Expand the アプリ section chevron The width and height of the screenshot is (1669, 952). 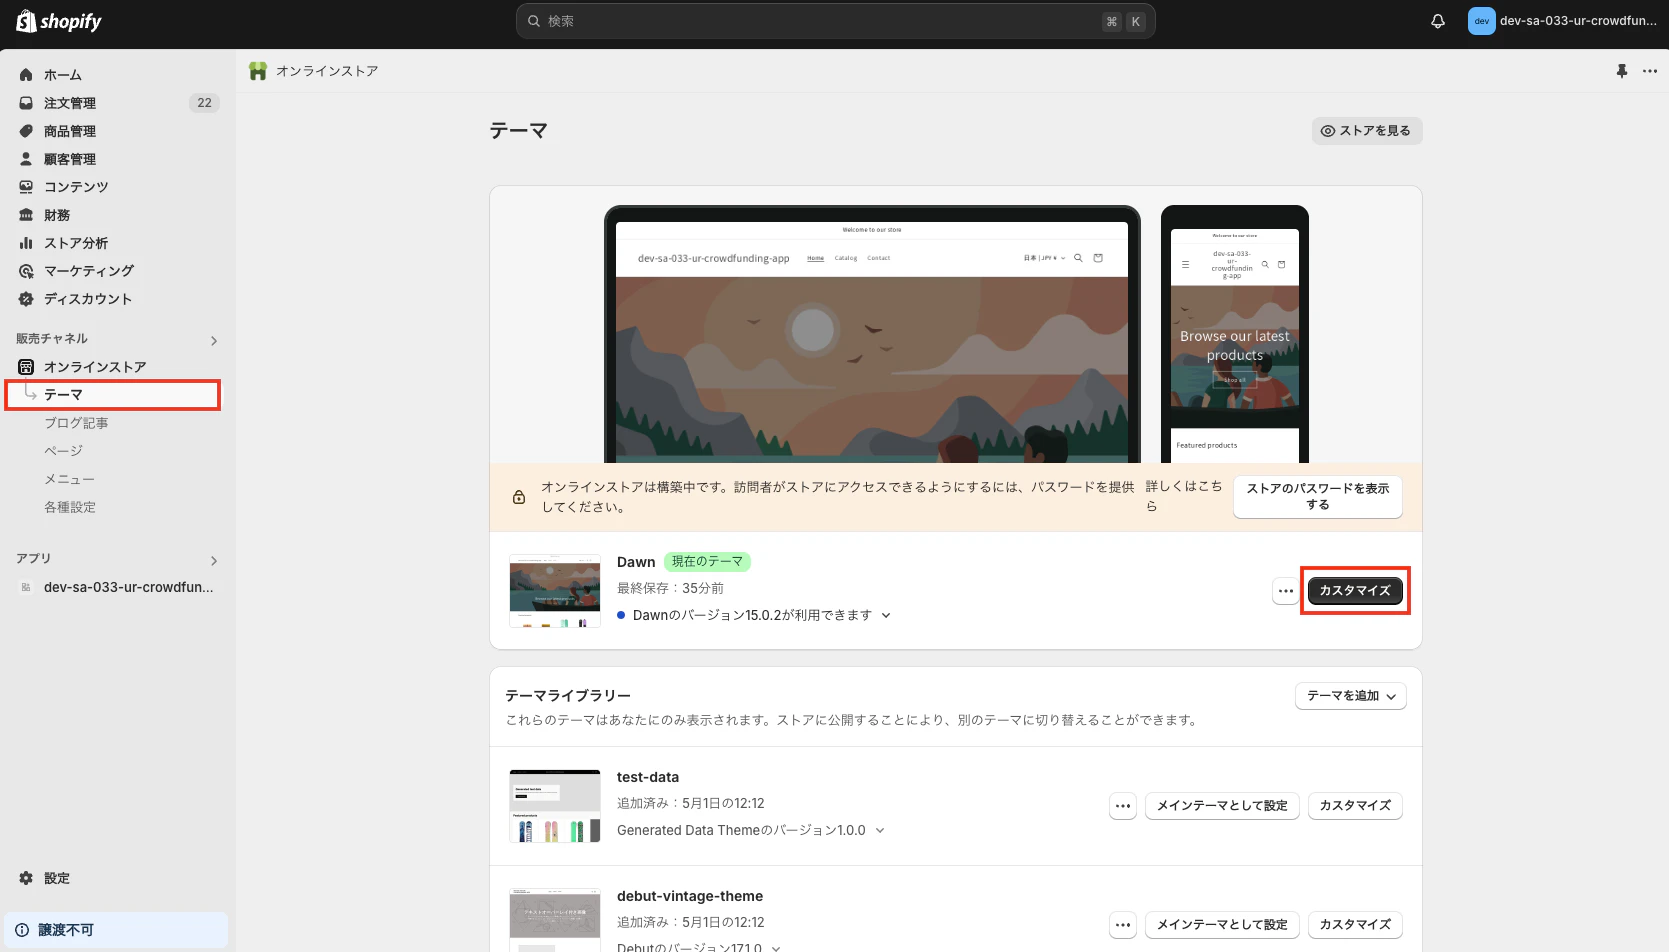[x=213, y=560]
